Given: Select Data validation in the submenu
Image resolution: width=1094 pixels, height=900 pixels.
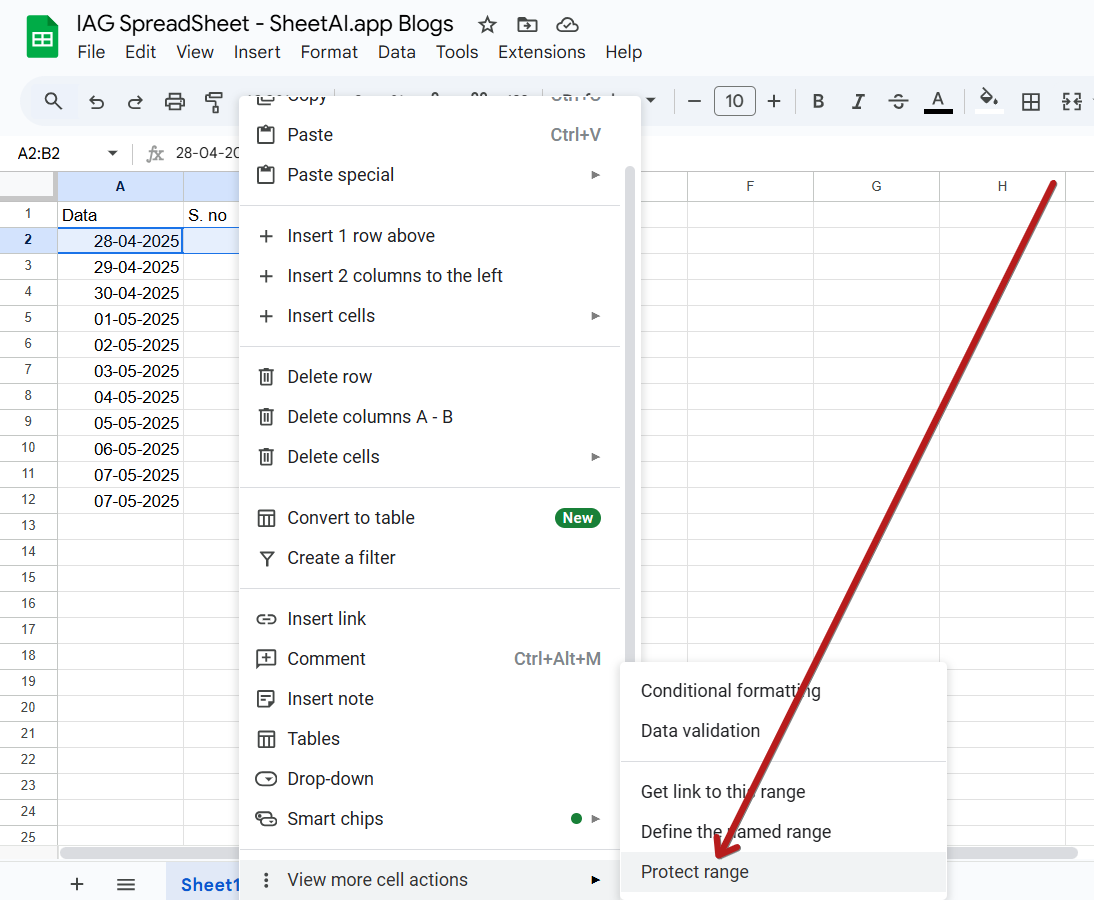Looking at the screenshot, I should coord(784,731).
